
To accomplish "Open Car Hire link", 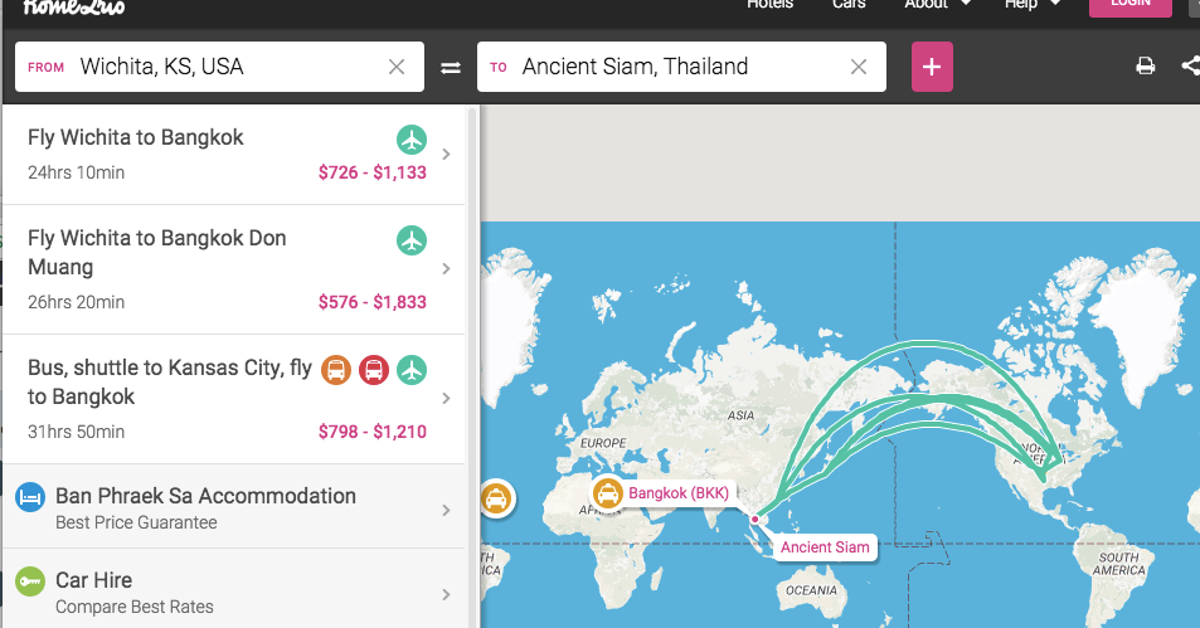I will (234, 590).
